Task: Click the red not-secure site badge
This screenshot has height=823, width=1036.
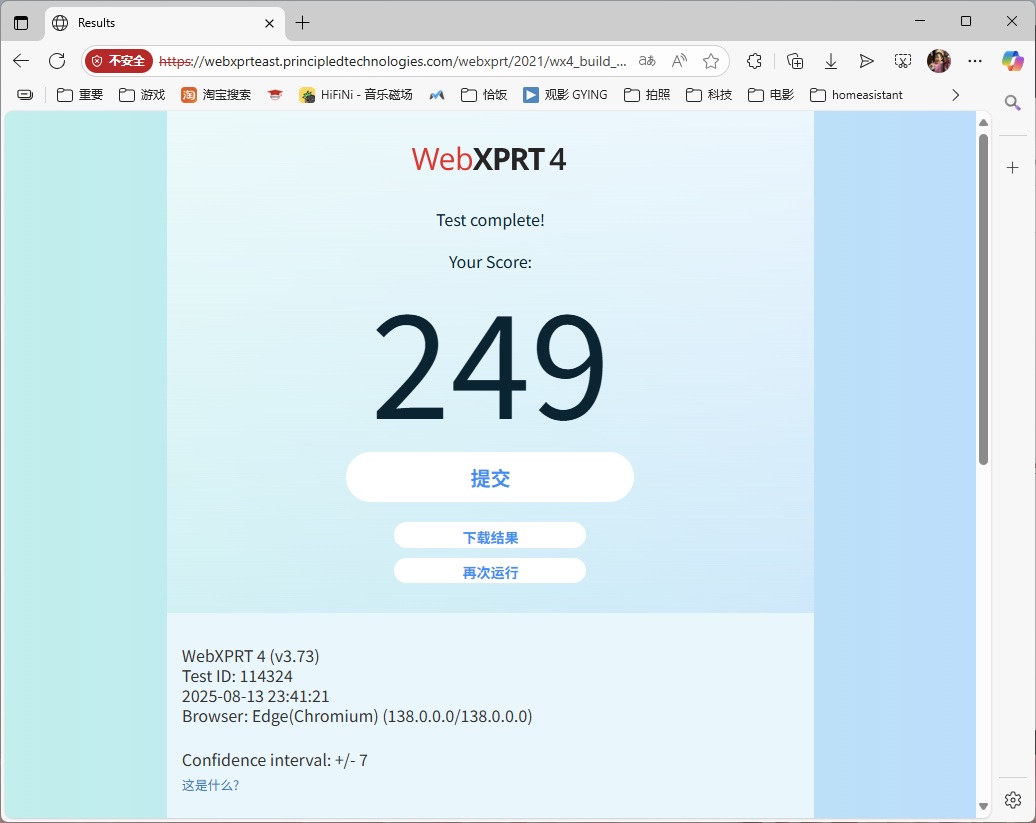Action: (119, 61)
